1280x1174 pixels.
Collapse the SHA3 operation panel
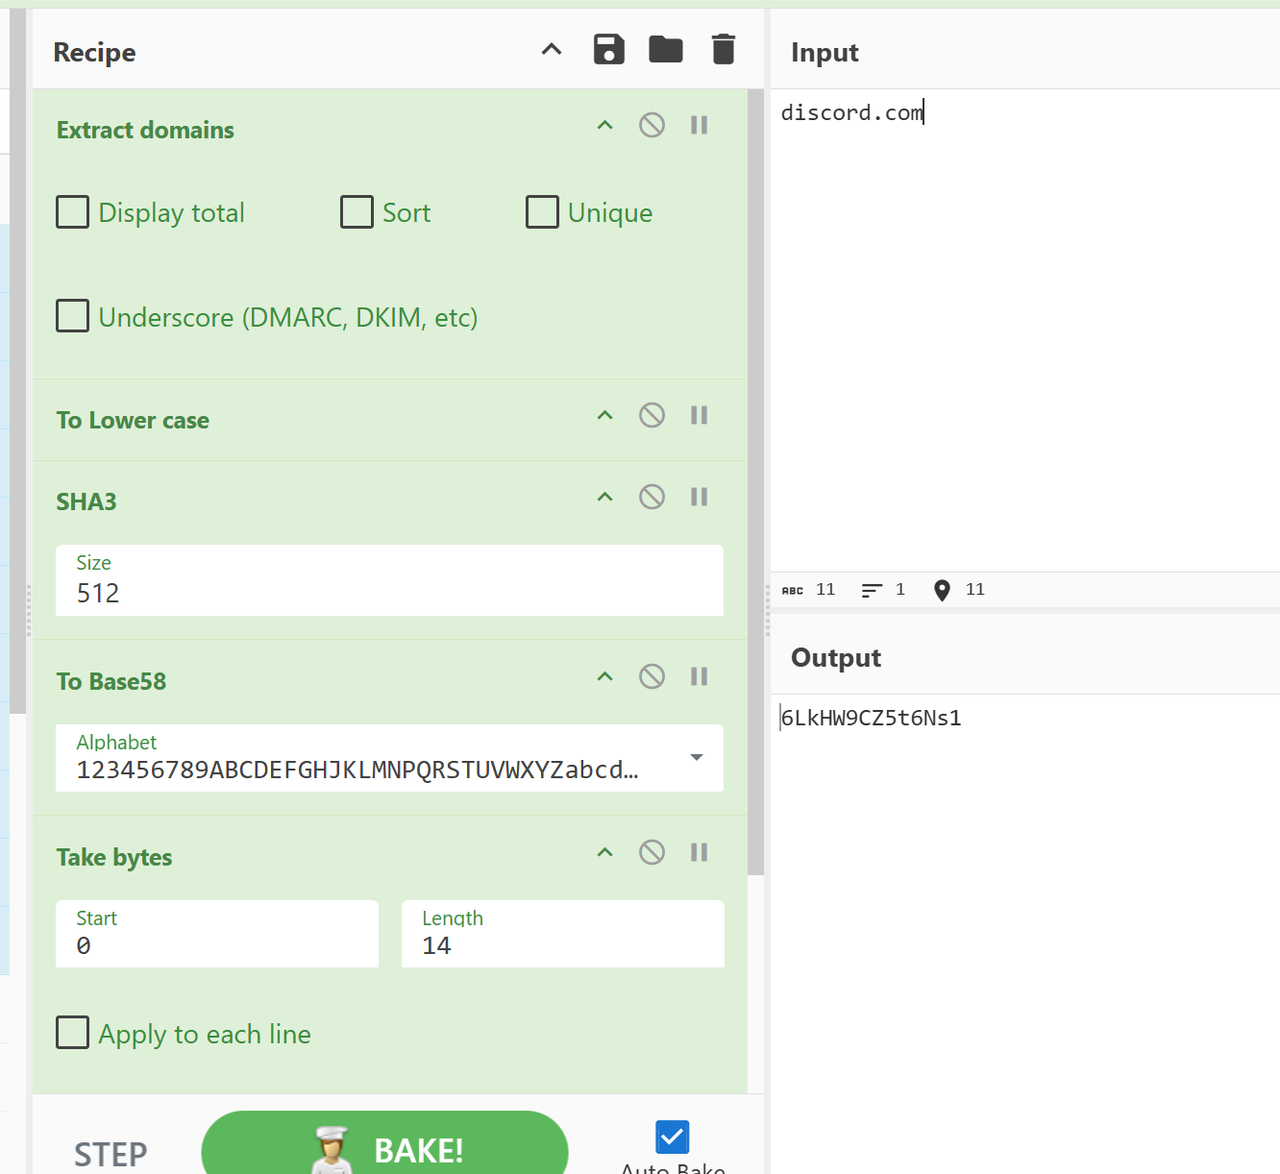pyautogui.click(x=605, y=497)
